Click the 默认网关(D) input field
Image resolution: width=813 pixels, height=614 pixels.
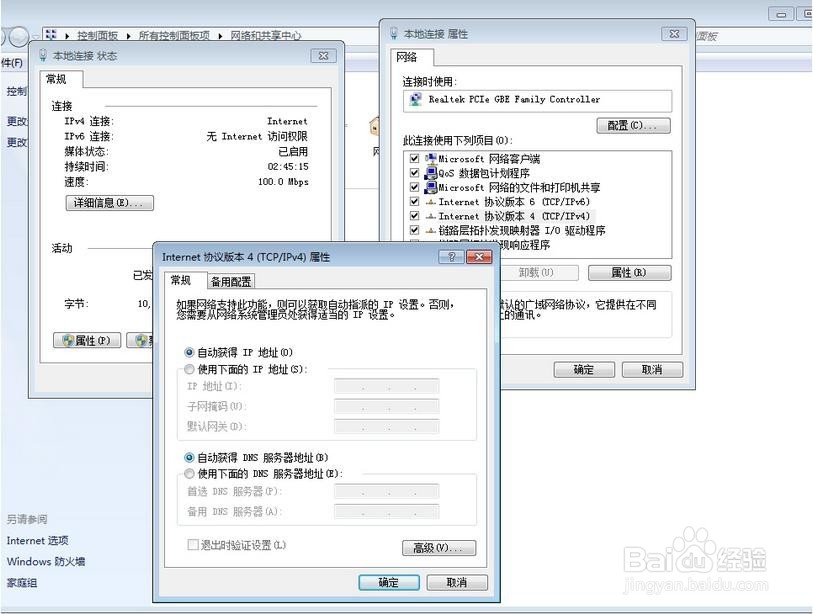pyautogui.click(x=387, y=426)
